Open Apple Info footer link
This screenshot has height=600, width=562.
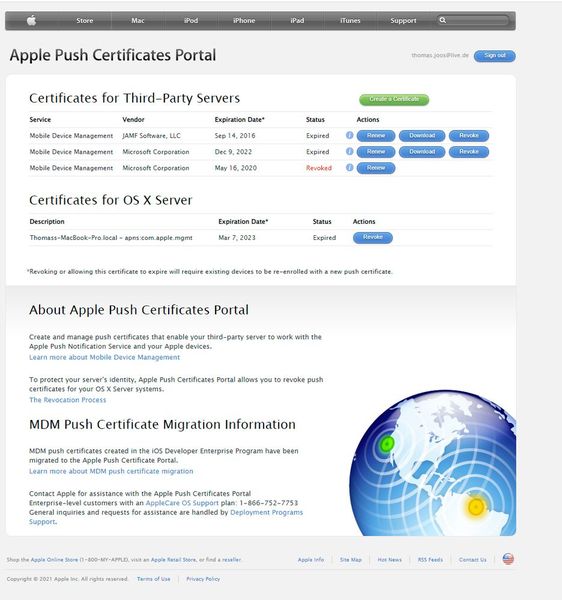[x=311, y=559]
